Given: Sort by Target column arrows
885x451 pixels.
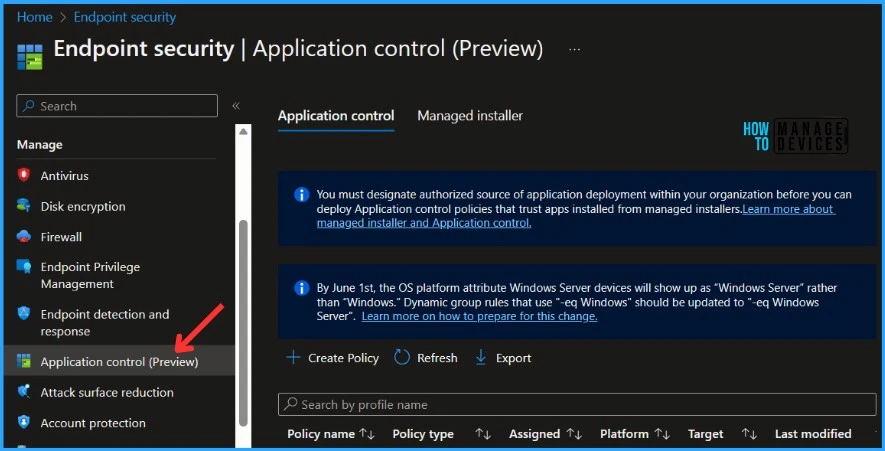Looking at the screenshot, I should coord(749,434).
